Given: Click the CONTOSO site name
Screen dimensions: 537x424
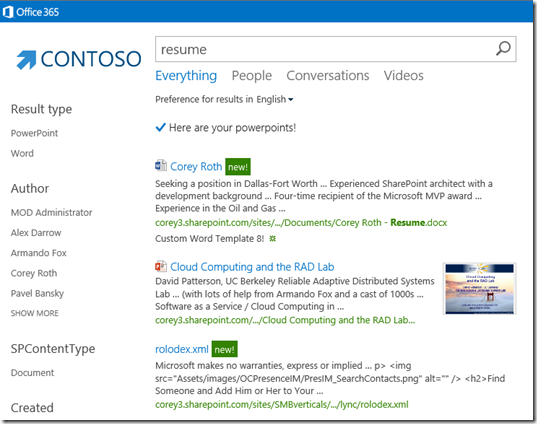Looking at the screenshot, I should [91, 59].
